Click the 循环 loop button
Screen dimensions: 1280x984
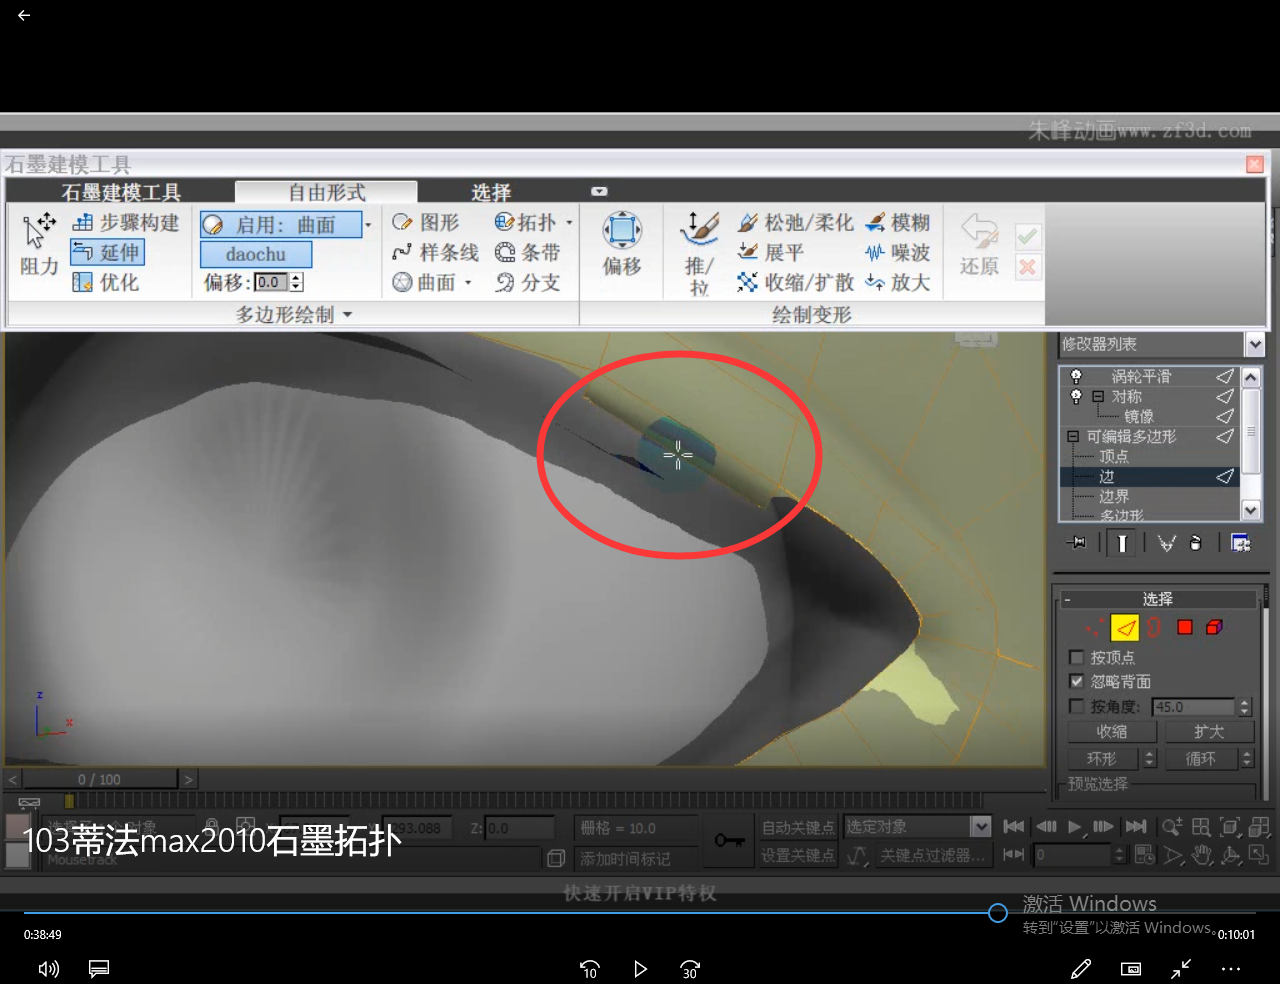click(x=1201, y=758)
